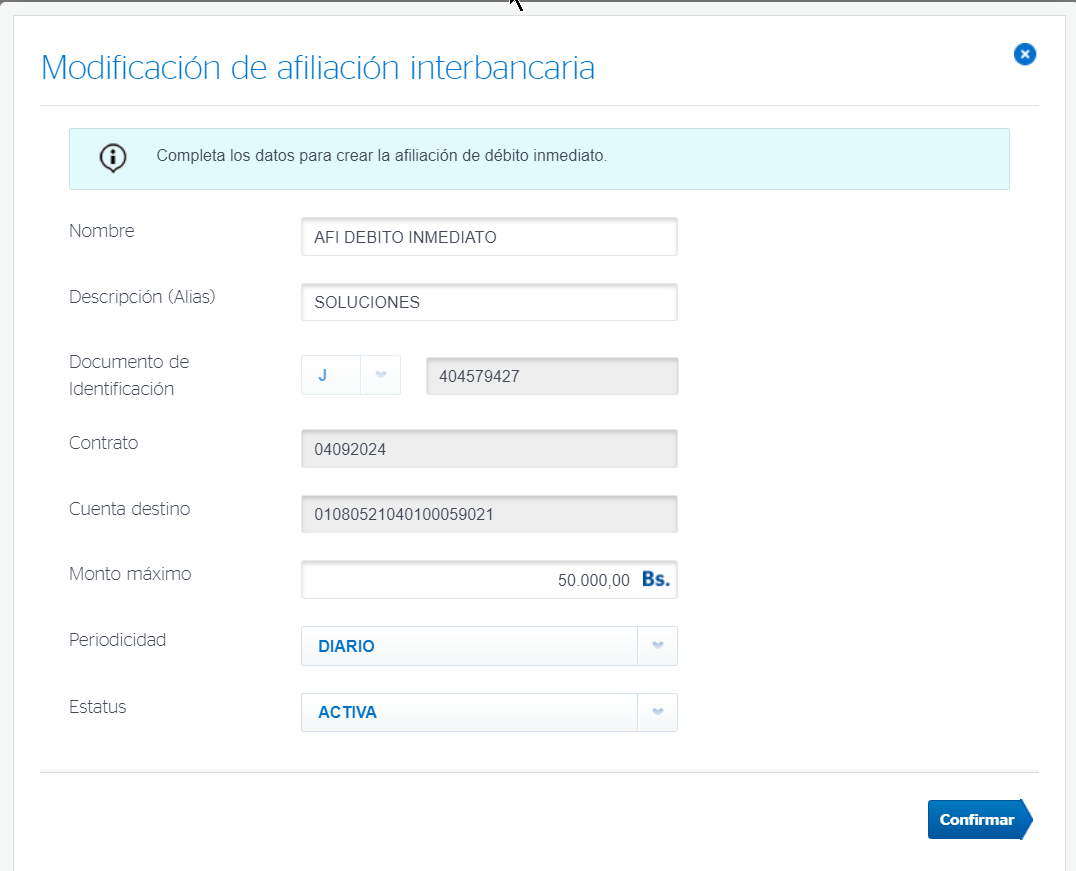Expand the Estatus dropdown arrow
Screen dimensions: 1076x871
(657, 712)
